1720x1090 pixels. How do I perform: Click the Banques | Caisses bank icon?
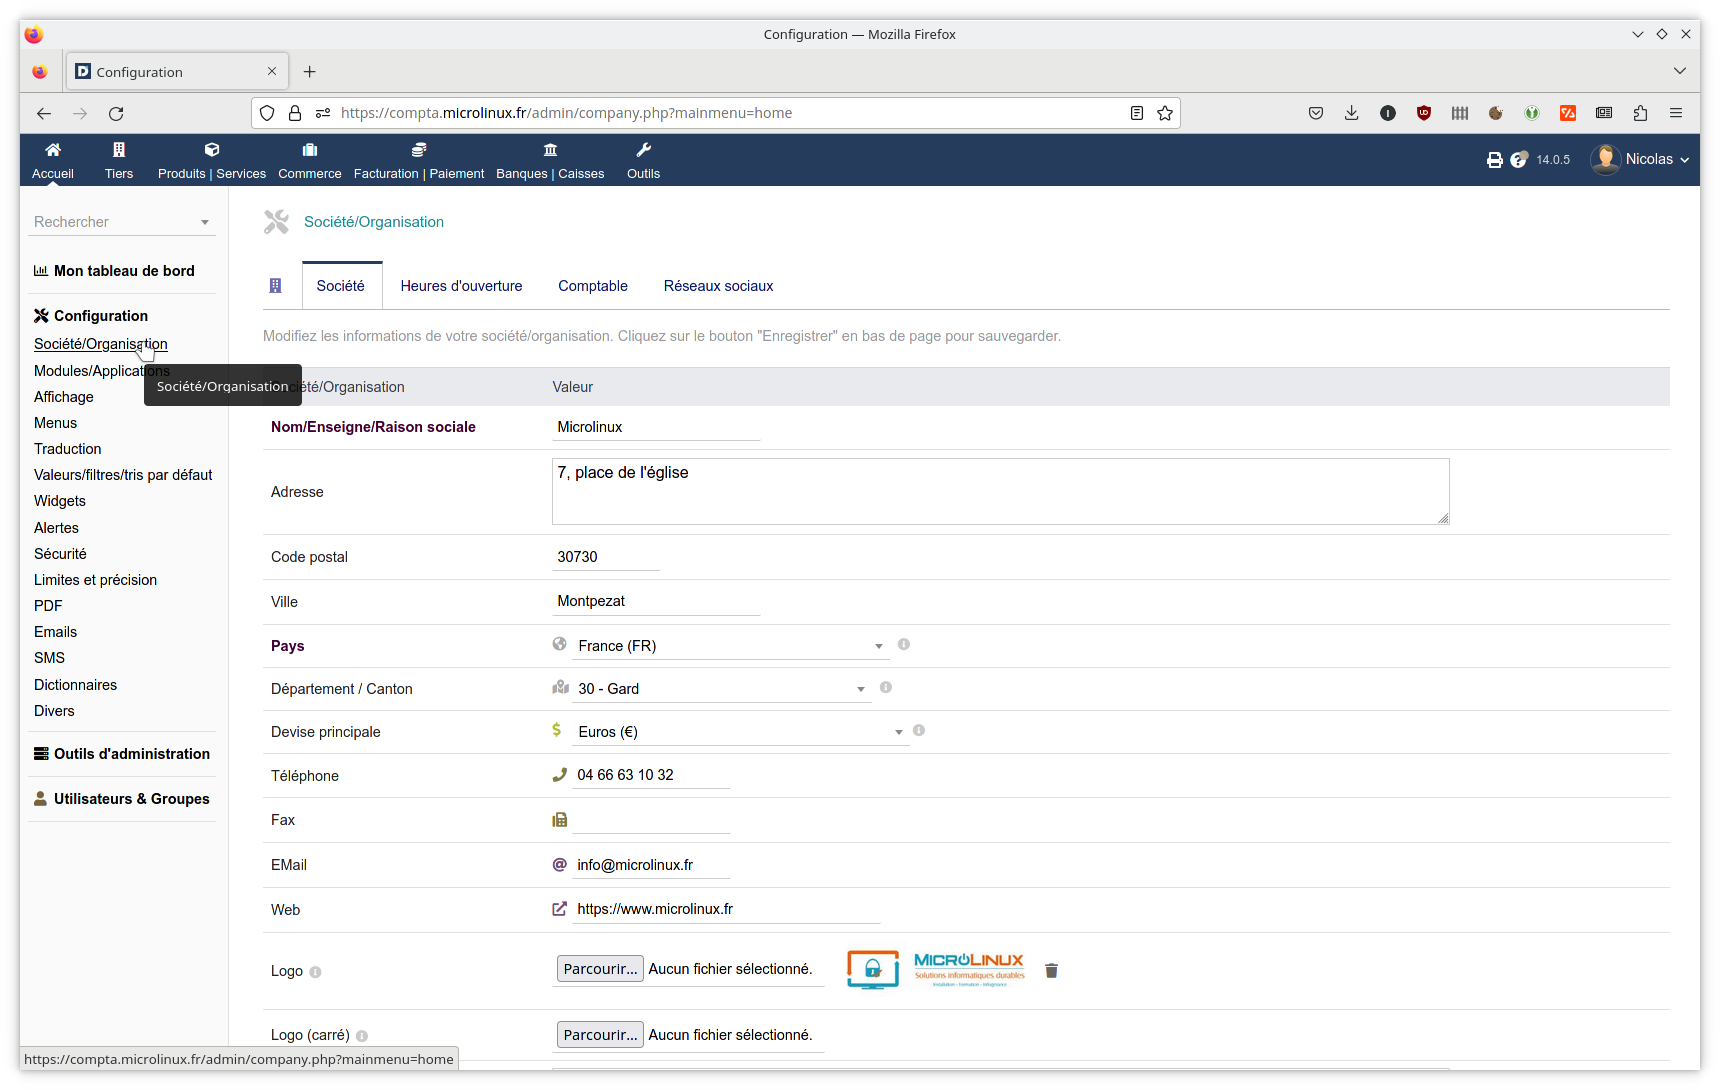point(550,150)
